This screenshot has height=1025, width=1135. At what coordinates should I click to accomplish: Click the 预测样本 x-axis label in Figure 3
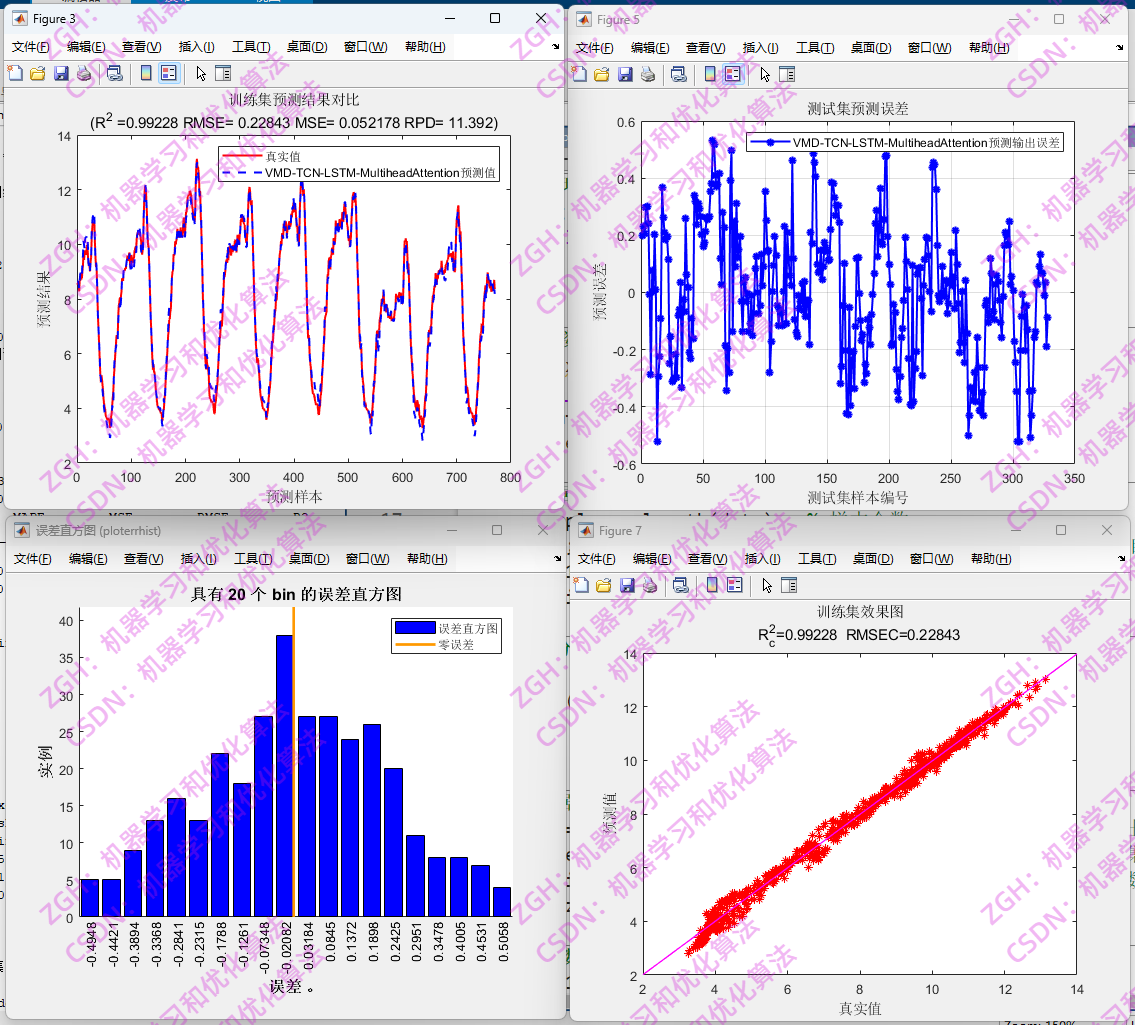[294, 497]
